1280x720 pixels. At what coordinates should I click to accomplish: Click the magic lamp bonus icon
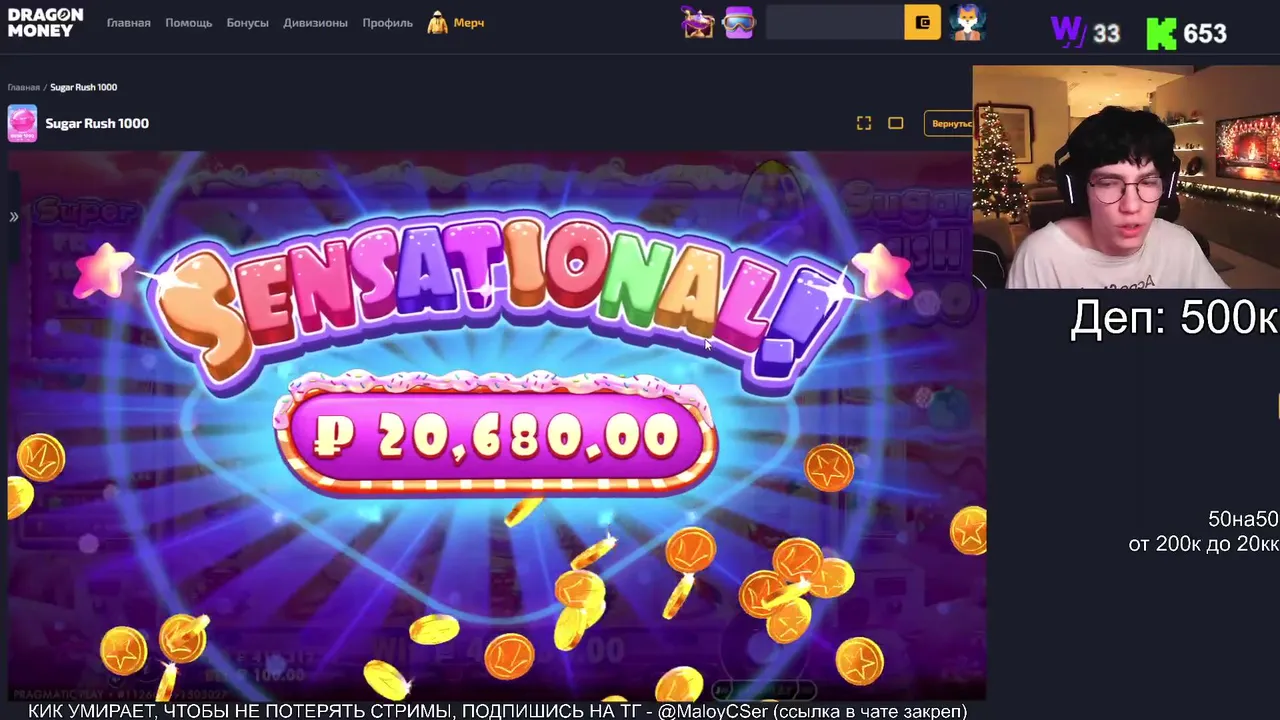point(698,22)
